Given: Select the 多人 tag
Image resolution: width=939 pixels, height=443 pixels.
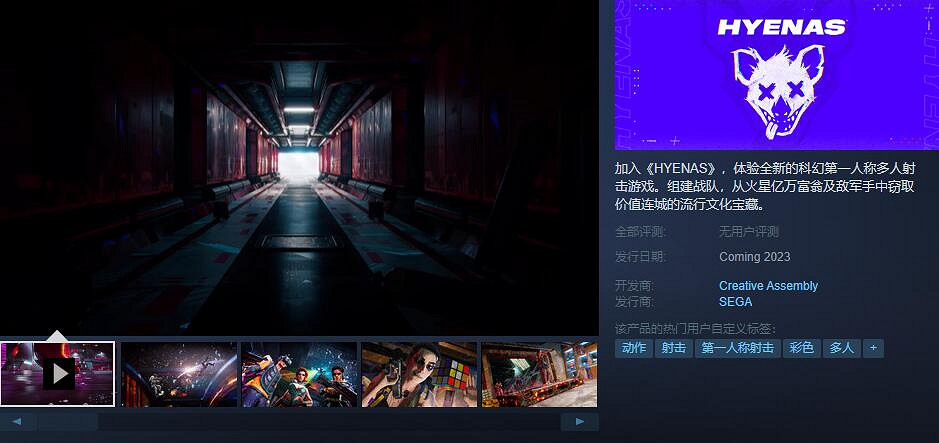Looking at the screenshot, I should (x=841, y=348).
